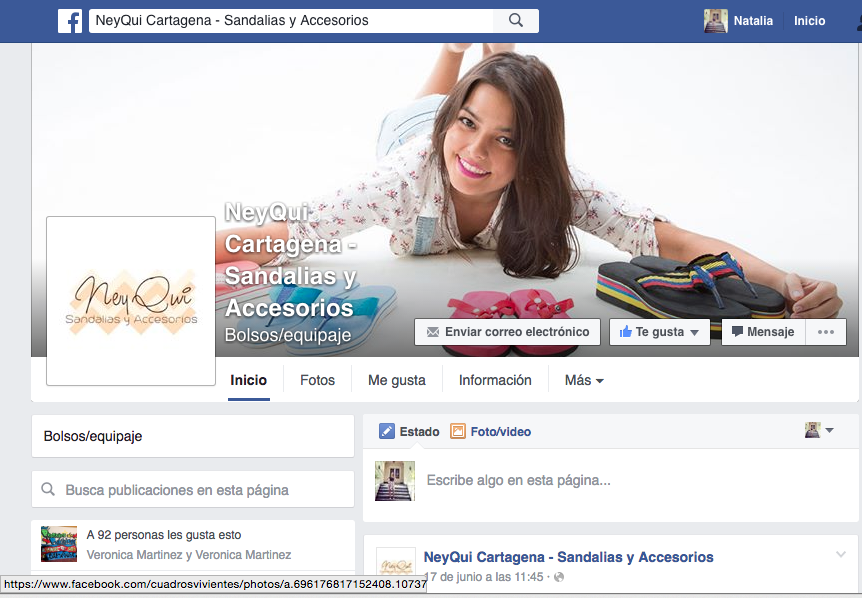Open the Información tab
Image resolution: width=862 pixels, height=598 pixels.
click(x=495, y=380)
